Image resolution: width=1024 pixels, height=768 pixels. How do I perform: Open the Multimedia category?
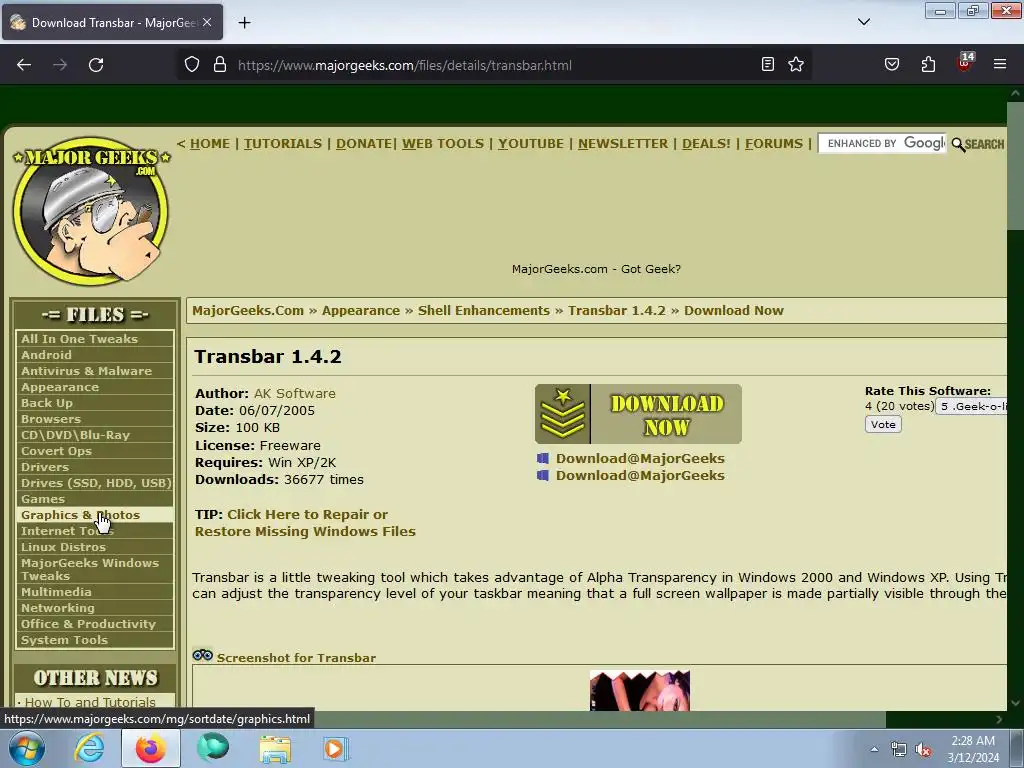95,592
